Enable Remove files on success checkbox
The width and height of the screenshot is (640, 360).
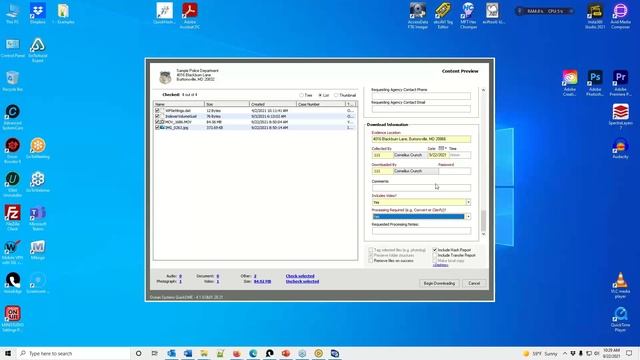(x=371, y=260)
